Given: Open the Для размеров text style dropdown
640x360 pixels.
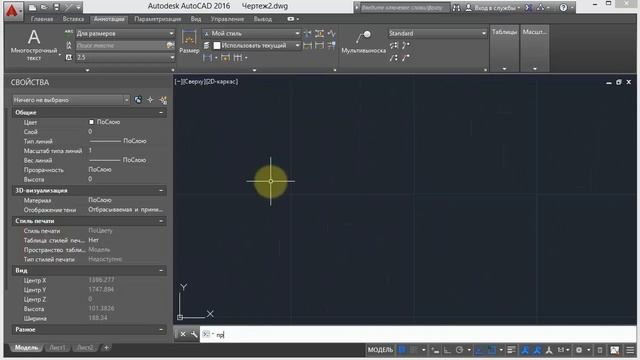Looking at the screenshot, I should coord(125,33).
